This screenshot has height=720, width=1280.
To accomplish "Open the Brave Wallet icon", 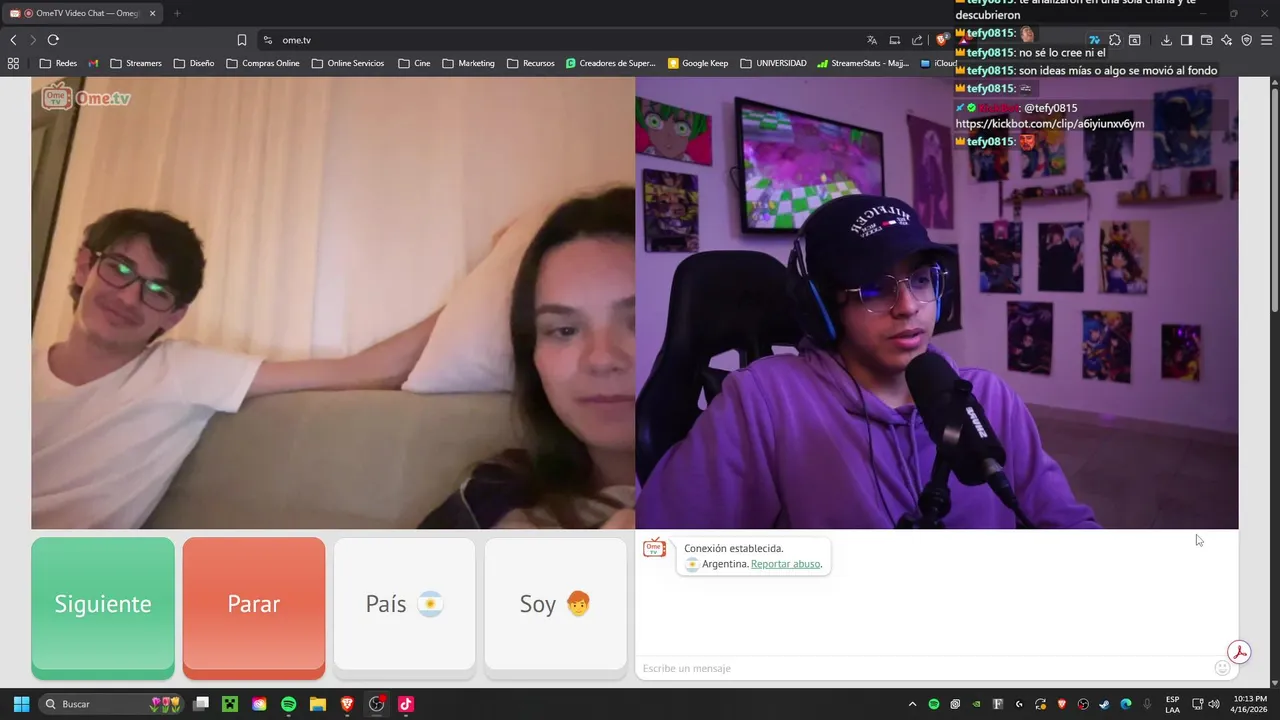I will 1206,40.
